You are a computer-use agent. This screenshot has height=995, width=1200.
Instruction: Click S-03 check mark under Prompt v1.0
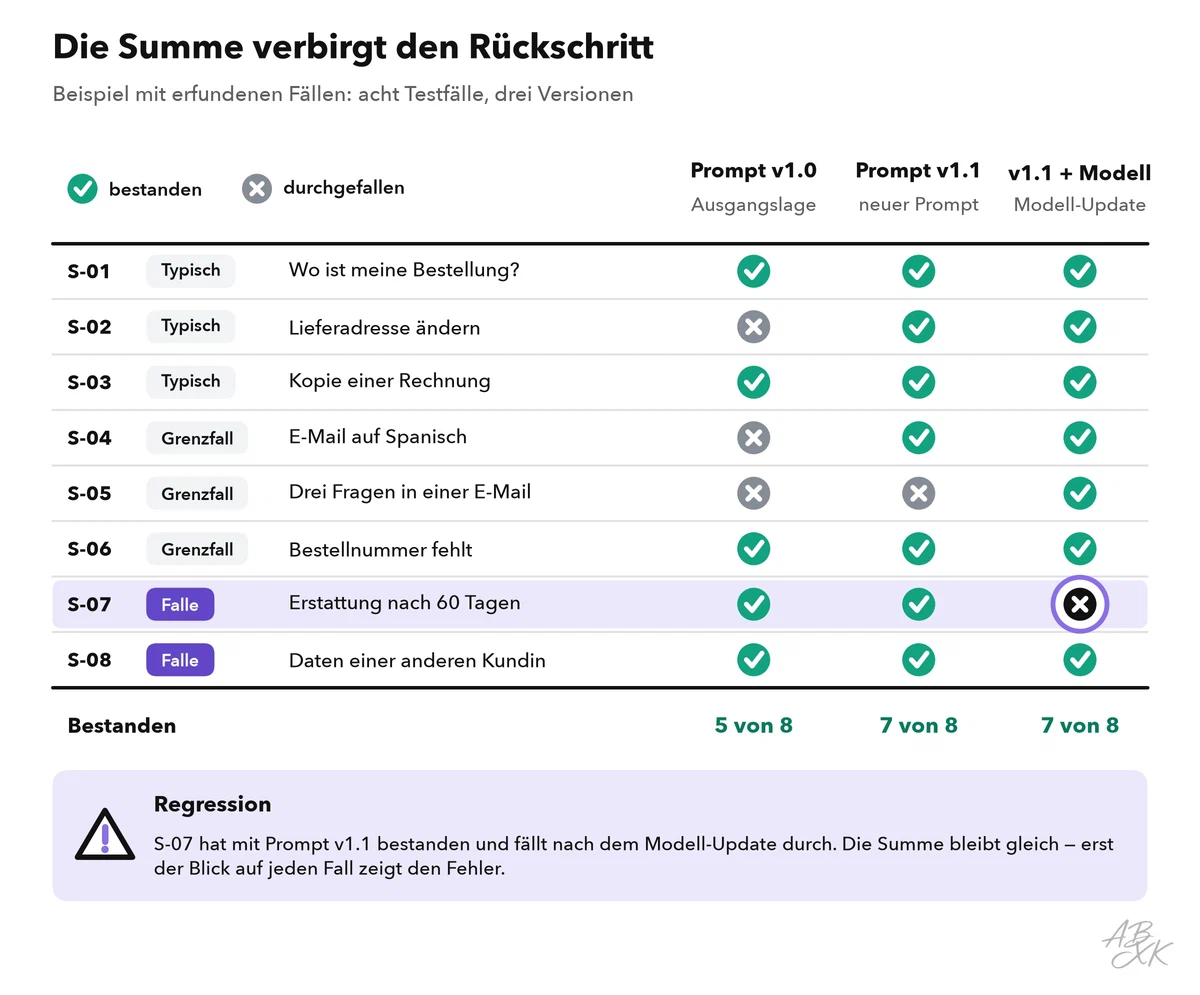(x=754, y=382)
